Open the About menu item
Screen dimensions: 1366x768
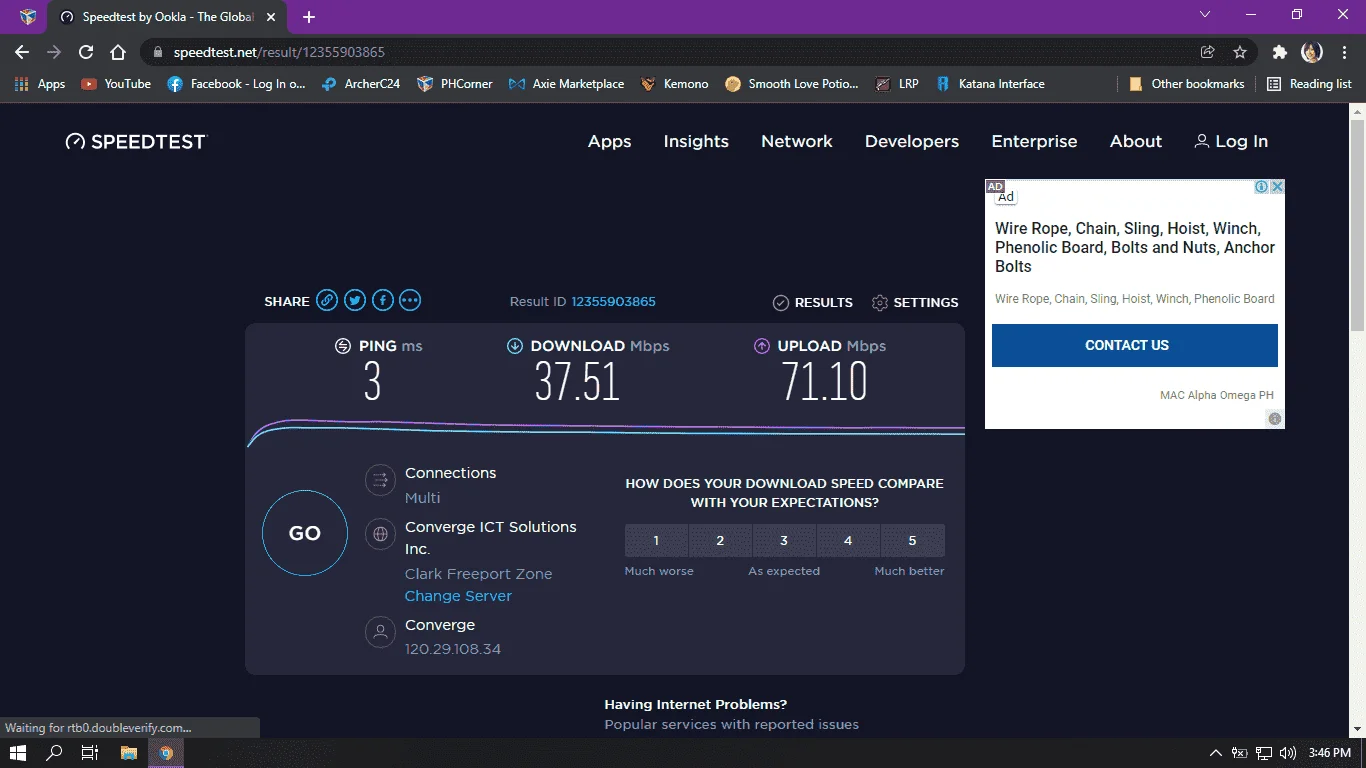[1136, 141]
